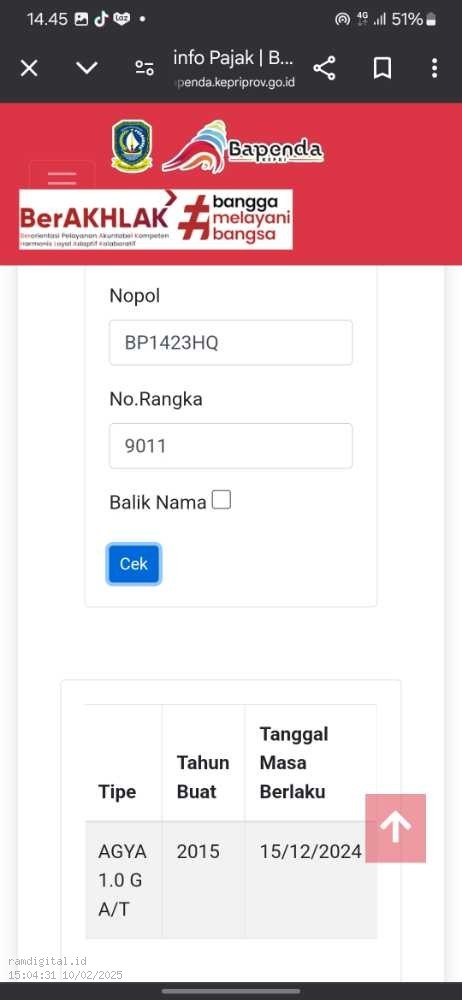Collapse browser with the down chevron
Screen dimensions: 462x1000
87,68
